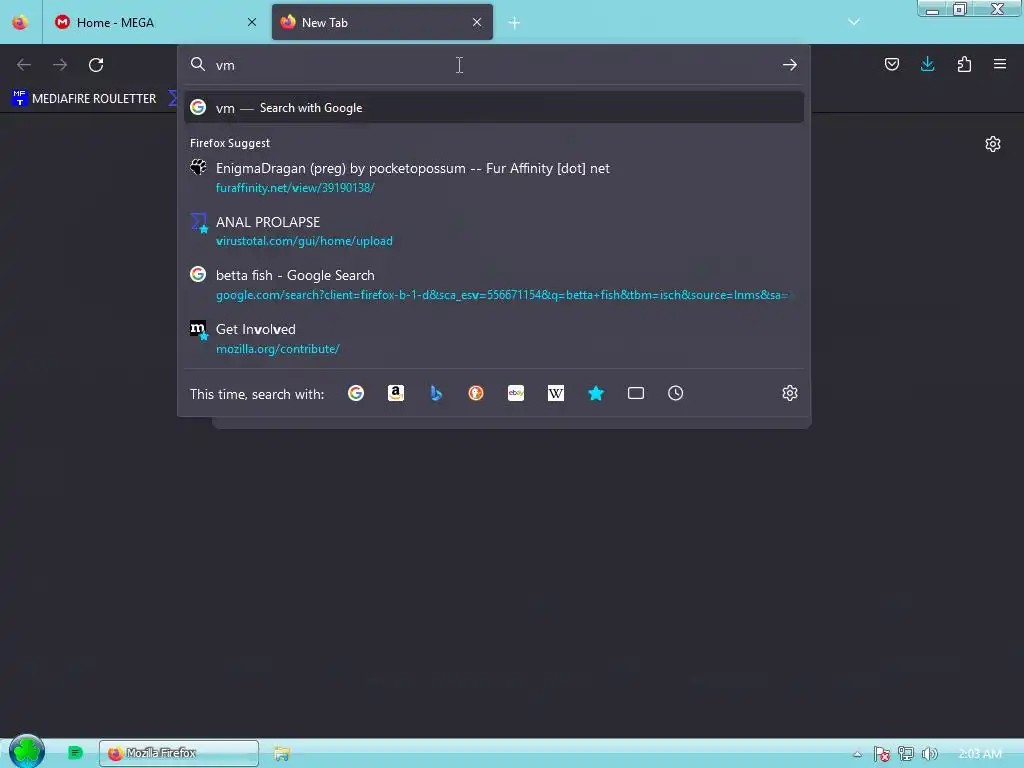Open the Save to Pocket icon
Screen dimensions: 1024x768
coord(891,64)
